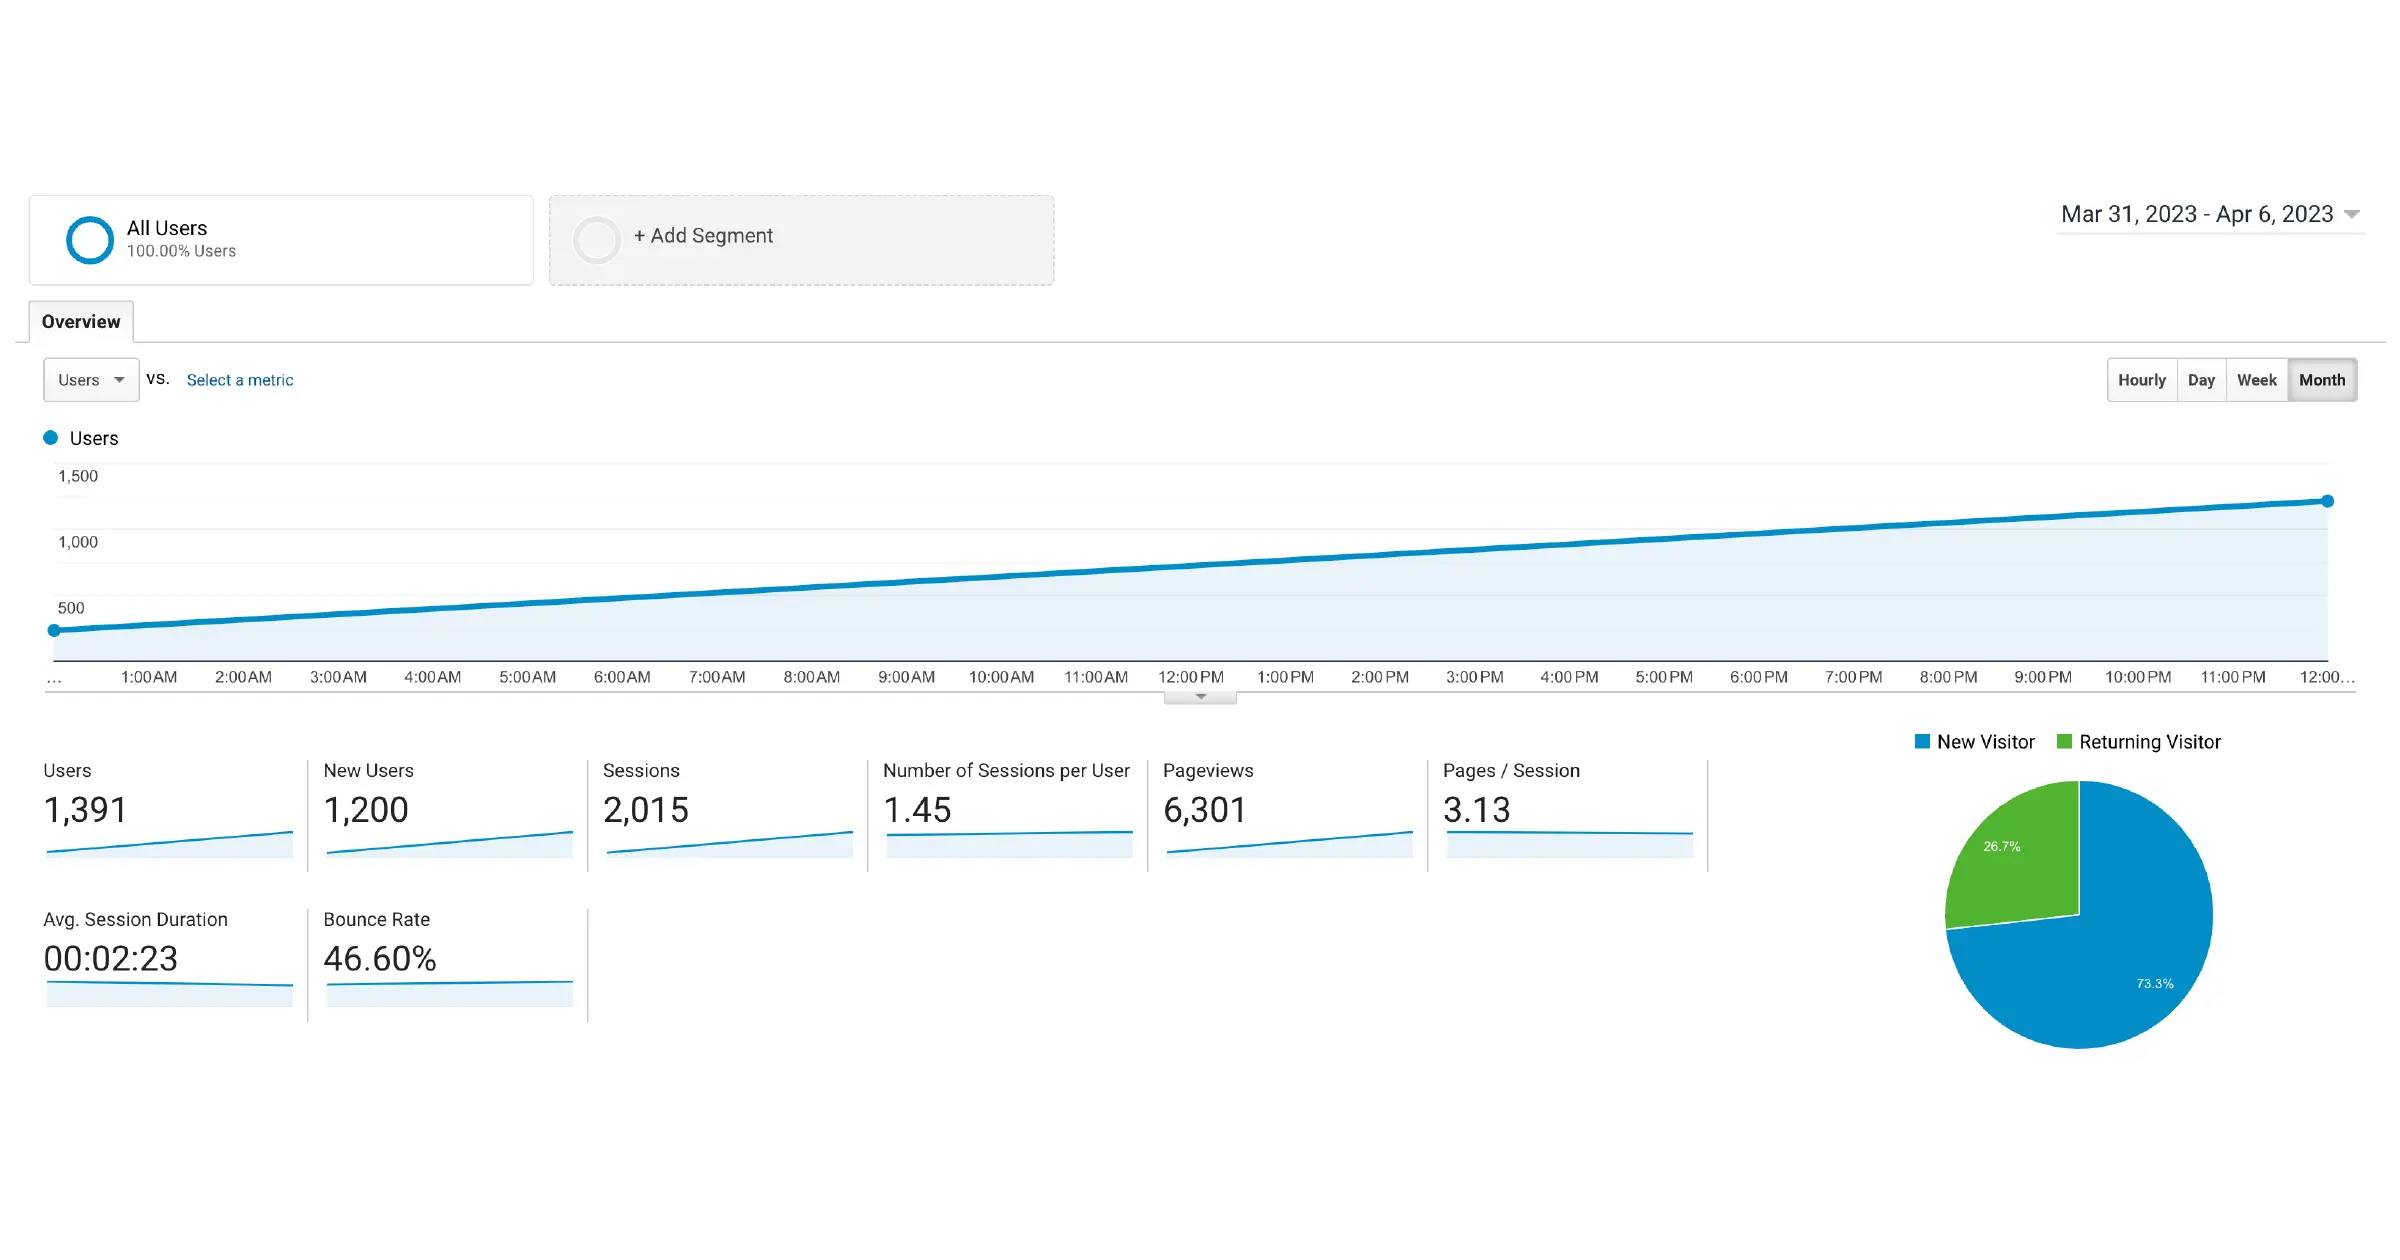Image resolution: width=2400 pixels, height=1260 pixels.
Task: Click the grey Add Segment circle icon
Action: [597, 240]
